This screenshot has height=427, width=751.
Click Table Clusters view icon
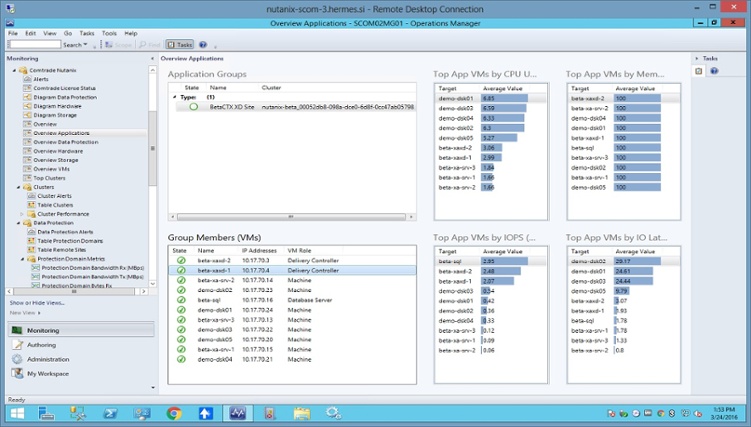(32, 205)
